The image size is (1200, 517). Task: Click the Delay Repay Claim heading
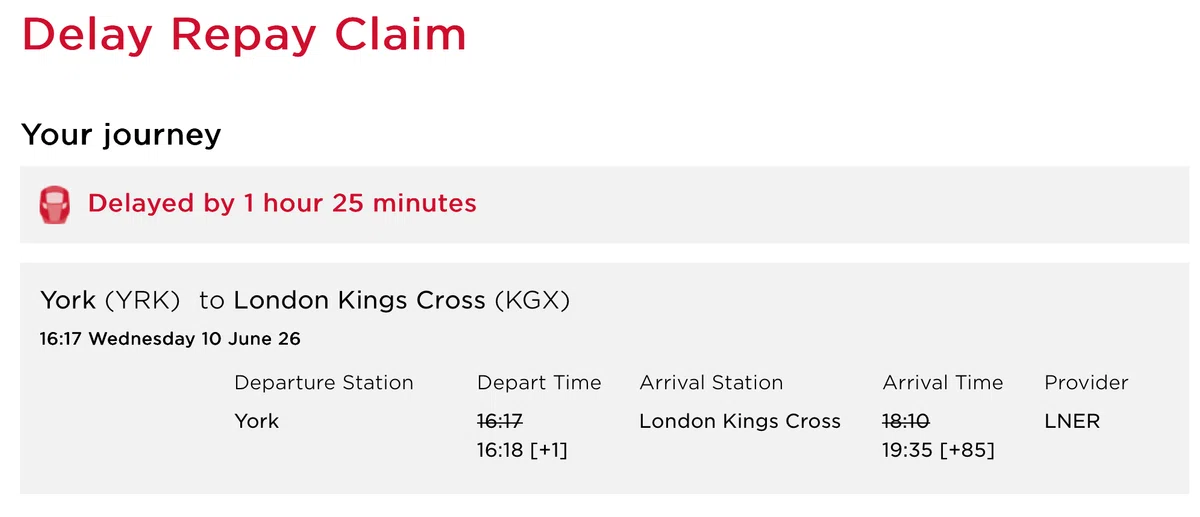click(x=244, y=34)
